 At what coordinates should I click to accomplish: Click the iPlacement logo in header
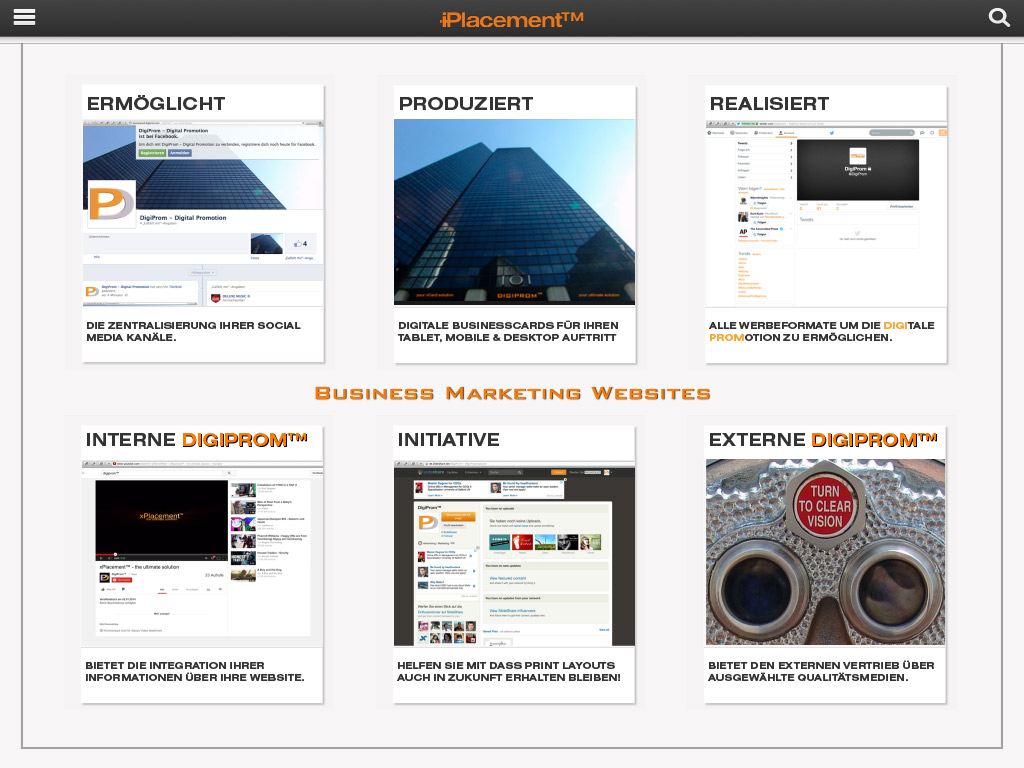511,19
